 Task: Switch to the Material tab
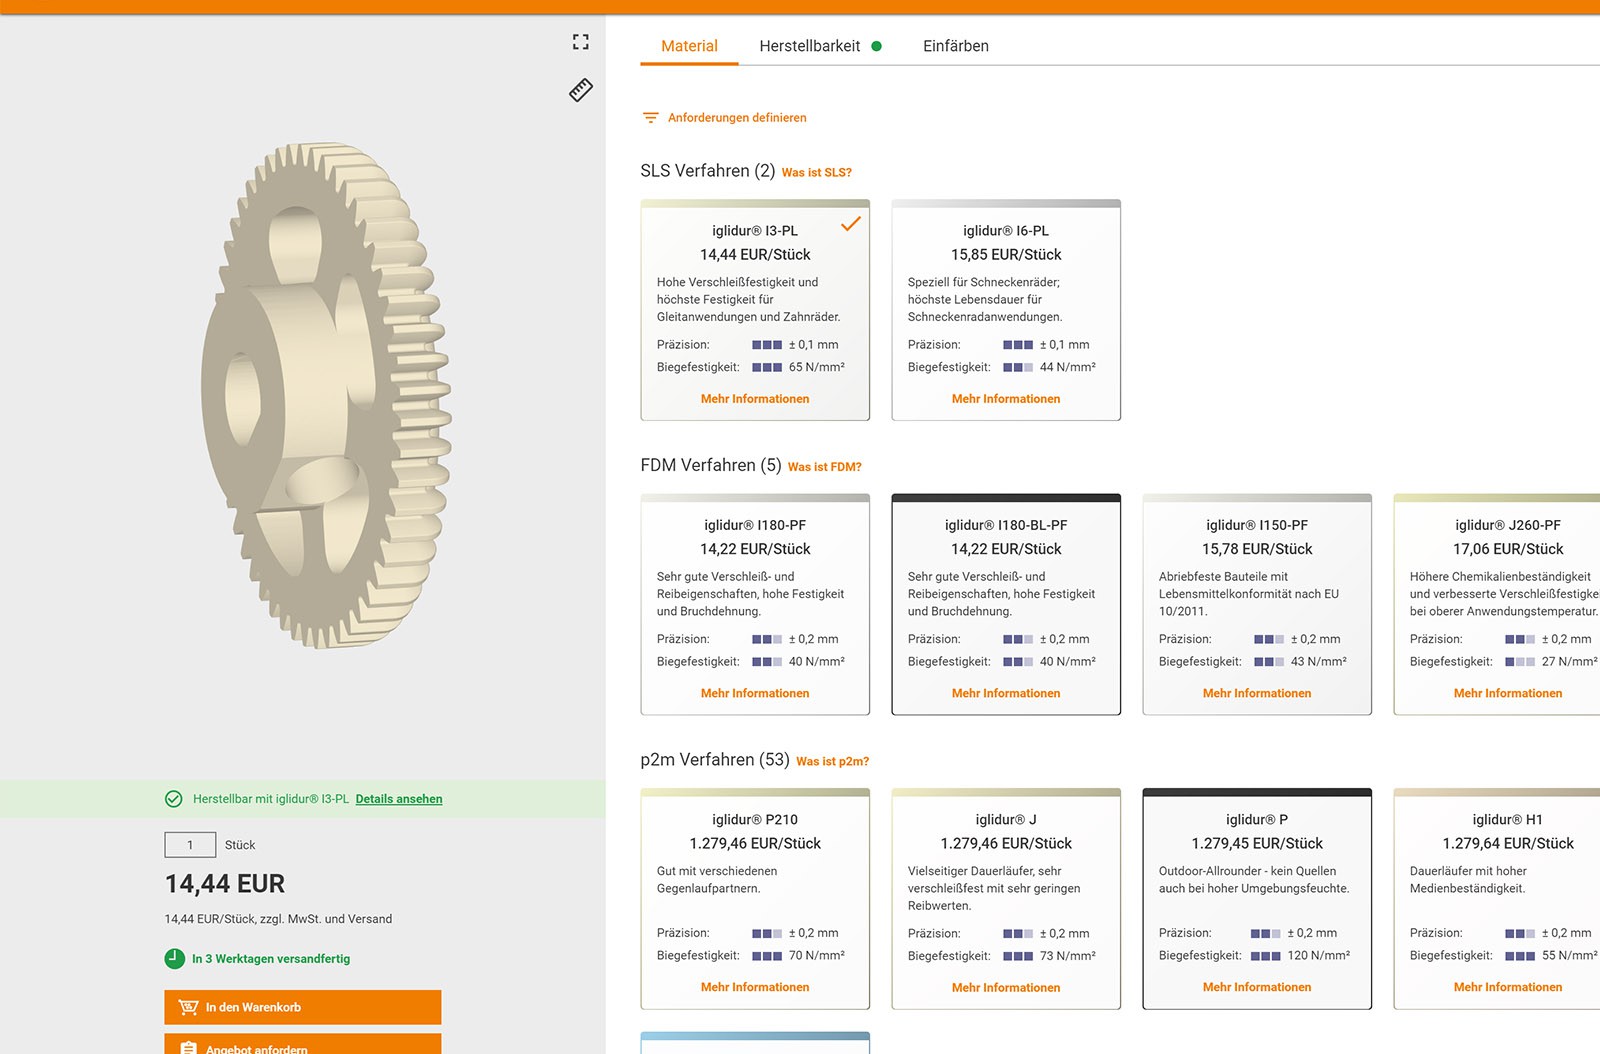coord(689,46)
